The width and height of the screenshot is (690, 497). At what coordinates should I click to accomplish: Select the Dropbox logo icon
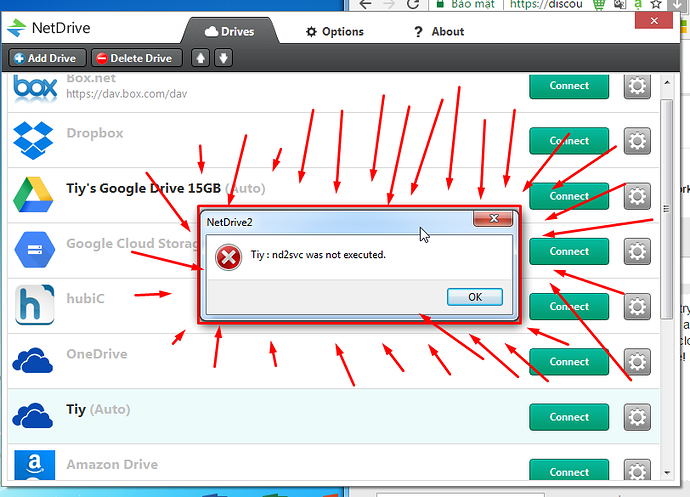(33, 140)
